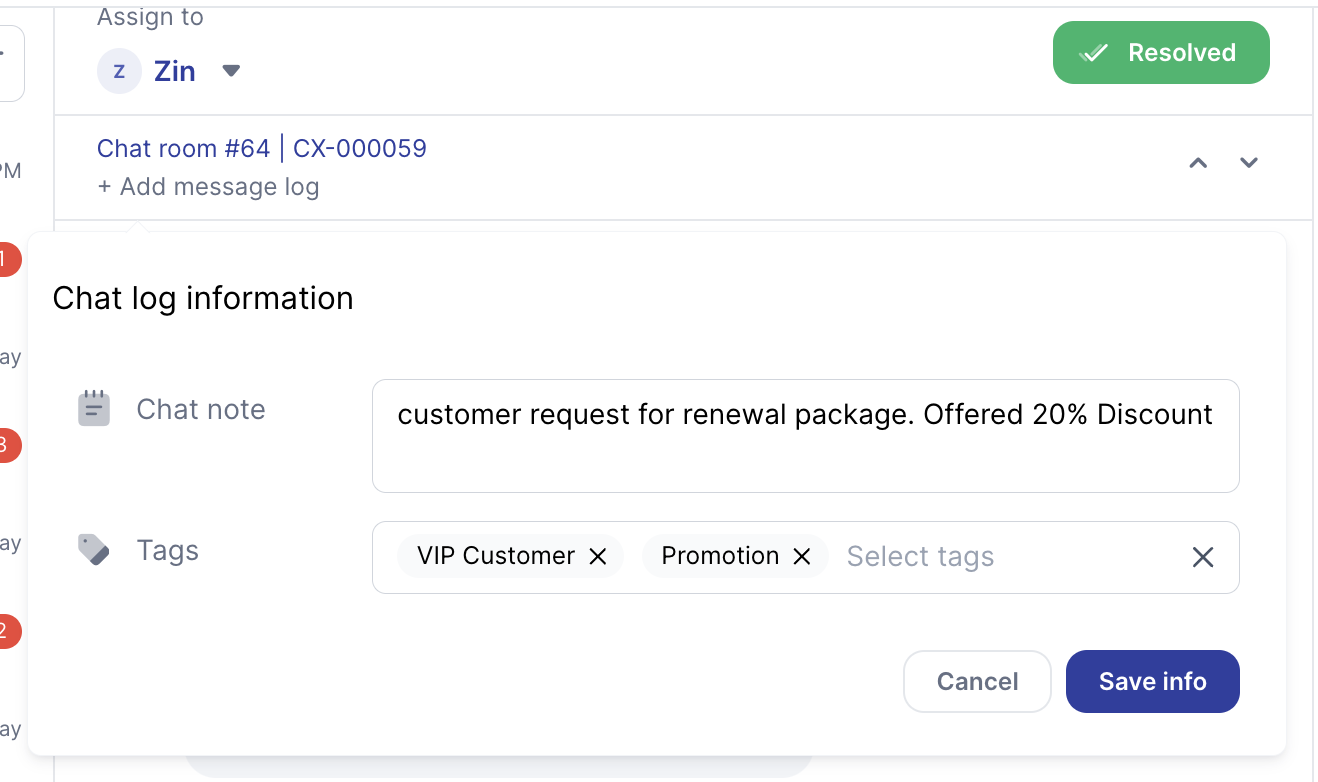This screenshot has width=1318, height=782.
Task: Open the CX-000059 ticket link
Action: pyautogui.click(x=360, y=149)
